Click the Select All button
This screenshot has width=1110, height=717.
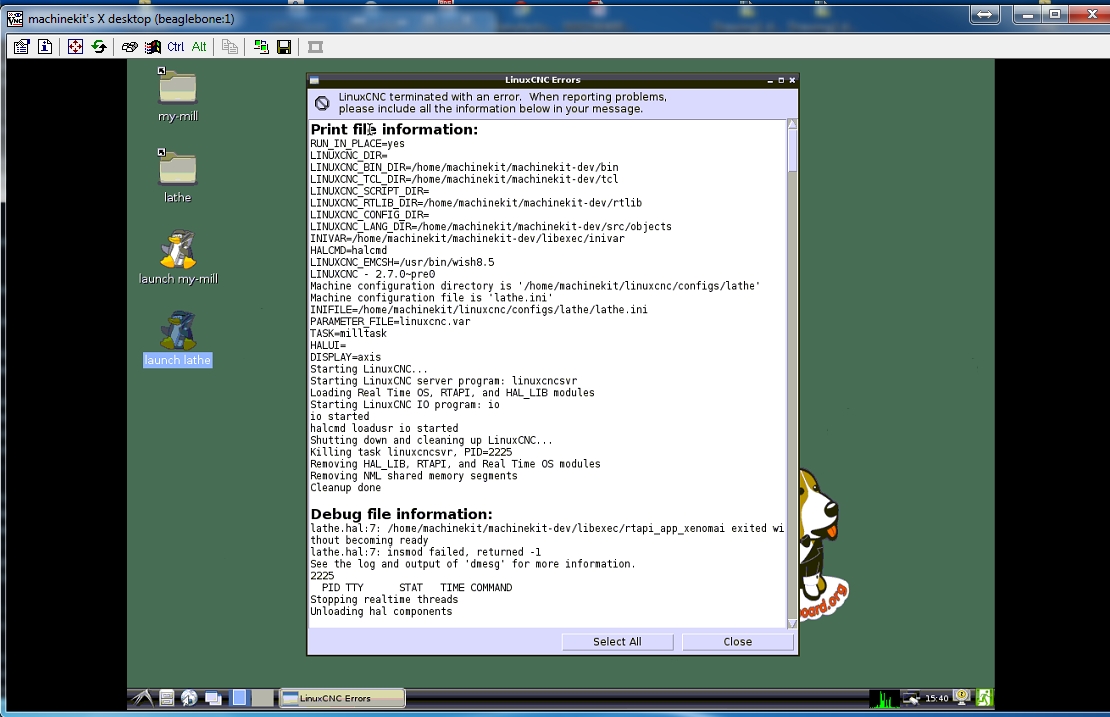tap(617, 641)
